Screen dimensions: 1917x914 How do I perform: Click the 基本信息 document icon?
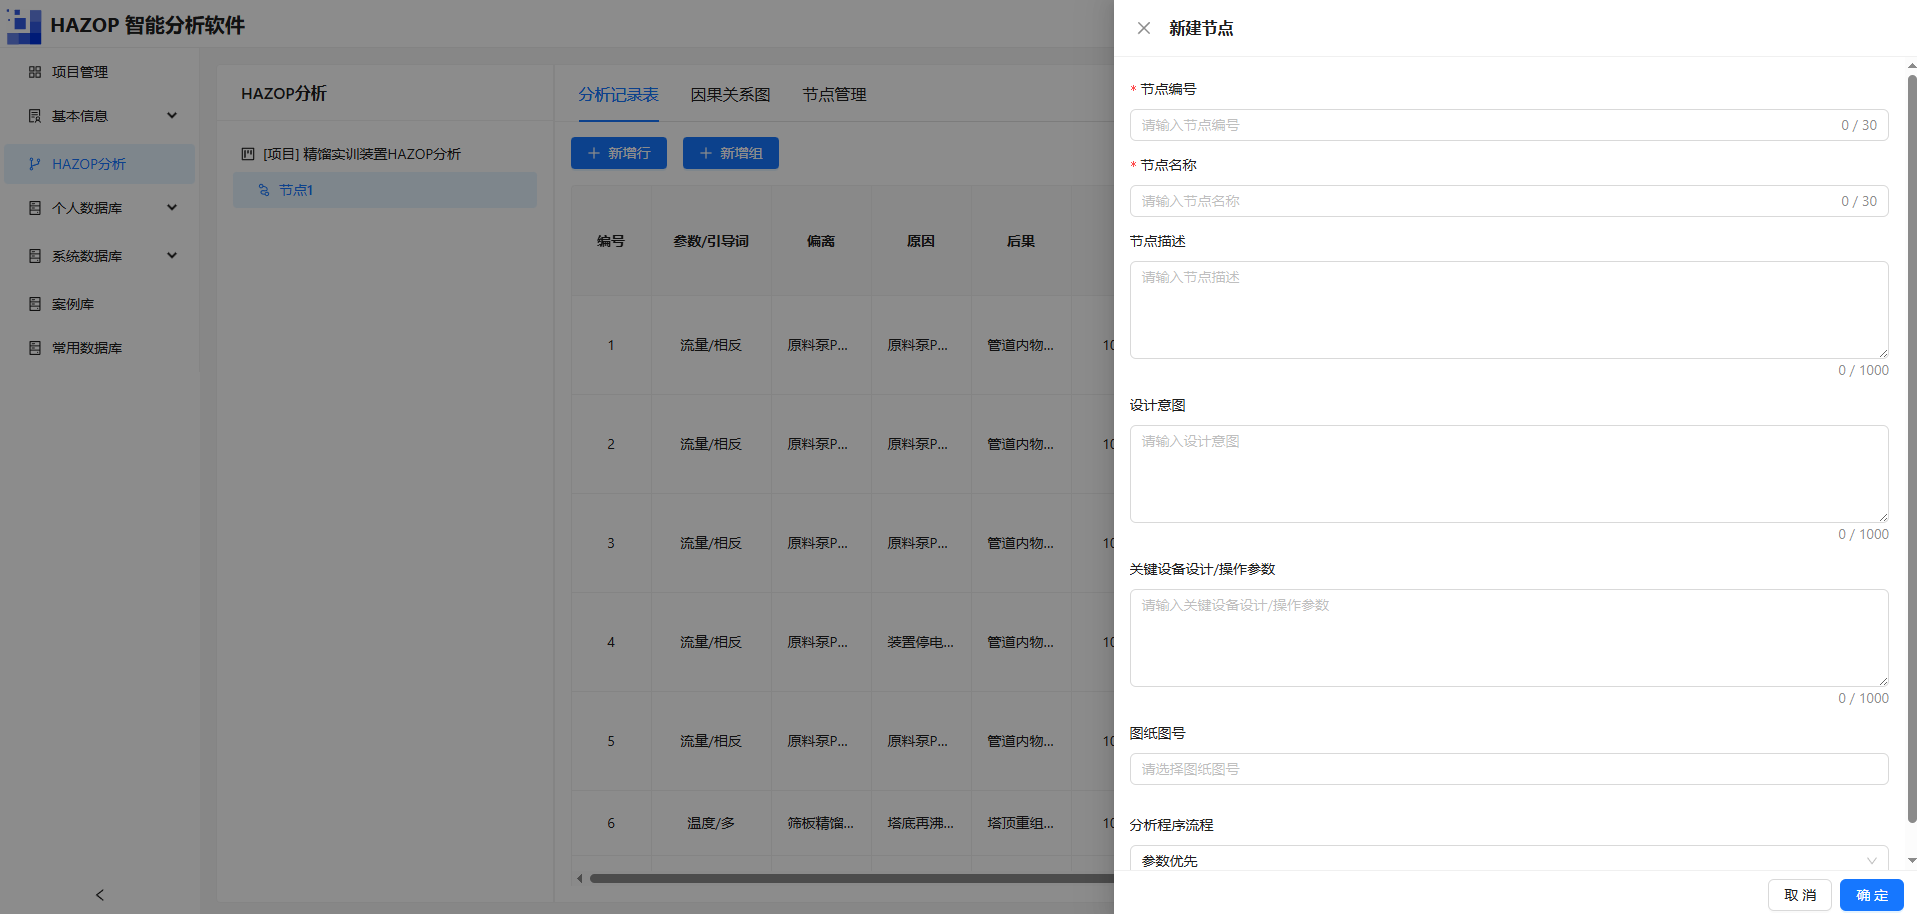click(35, 116)
